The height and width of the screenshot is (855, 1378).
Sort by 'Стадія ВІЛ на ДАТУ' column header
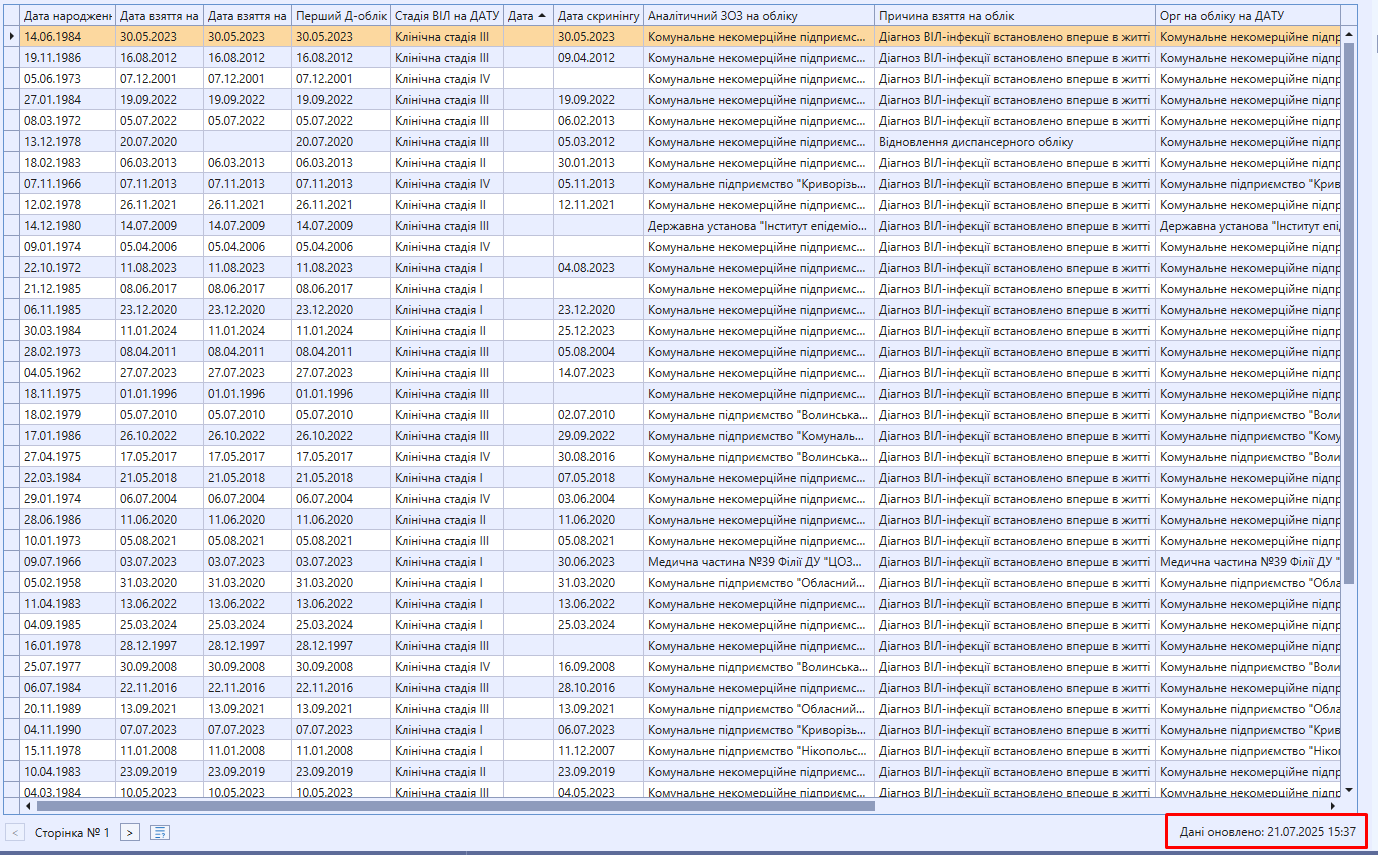point(446,16)
